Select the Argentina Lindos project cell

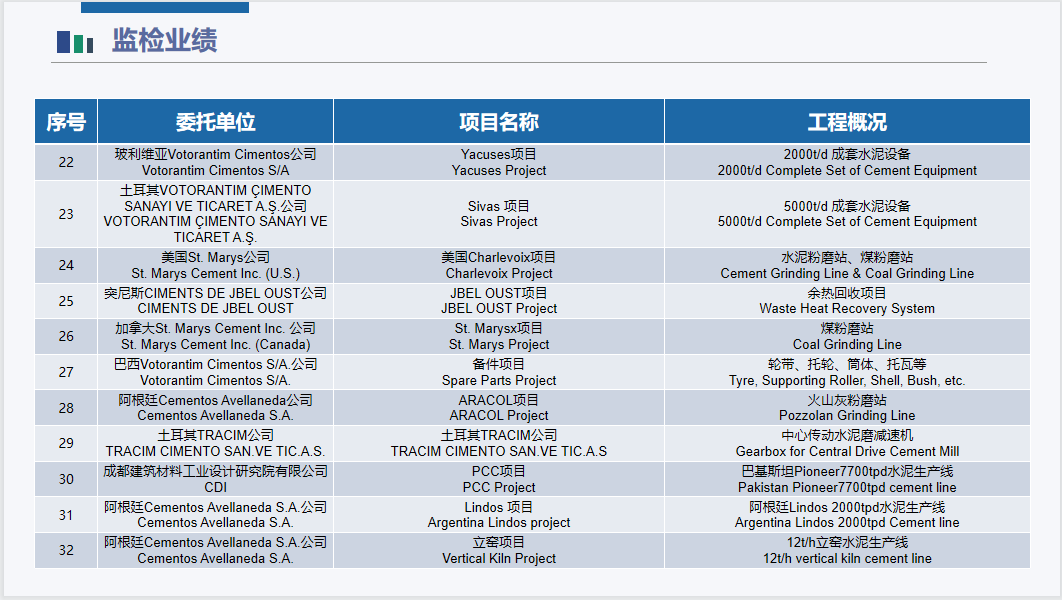pos(499,515)
